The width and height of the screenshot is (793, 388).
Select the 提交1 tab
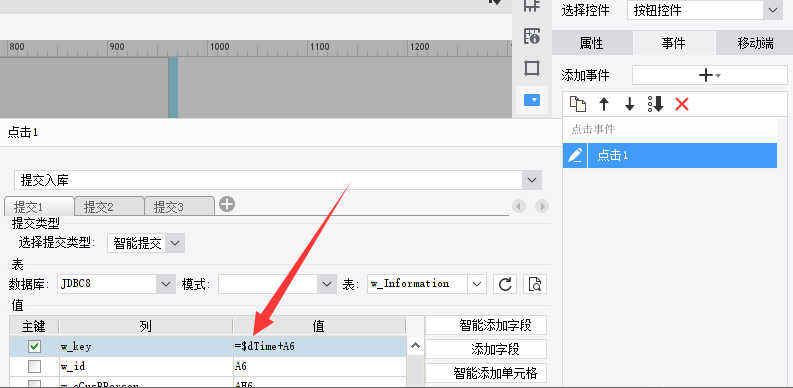tap(39, 207)
